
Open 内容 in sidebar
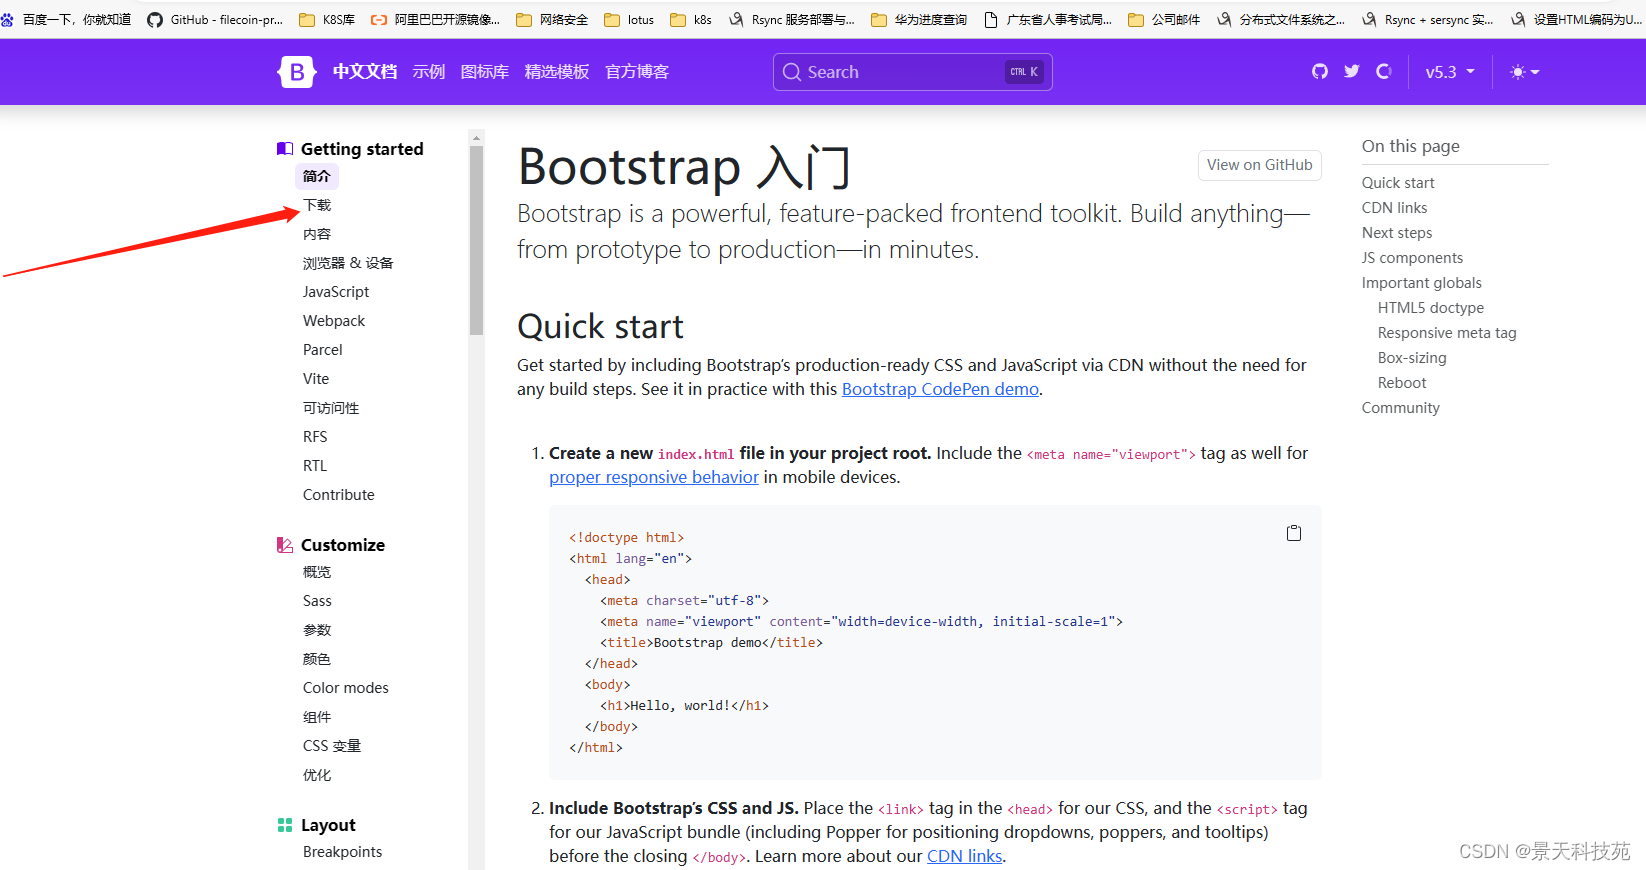click(x=317, y=234)
